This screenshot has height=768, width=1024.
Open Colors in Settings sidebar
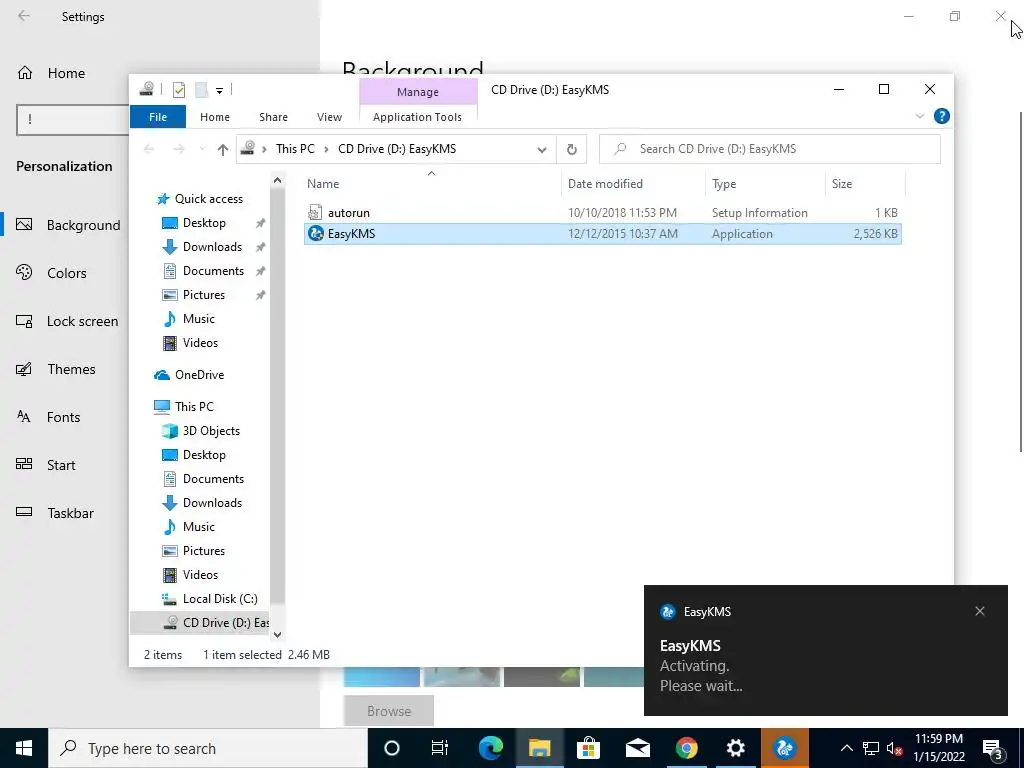pyautogui.click(x=67, y=273)
